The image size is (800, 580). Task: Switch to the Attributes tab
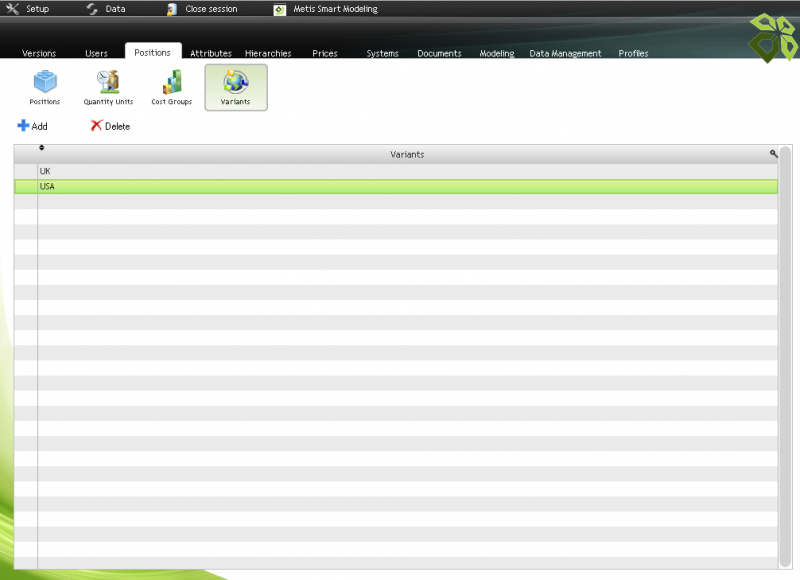pyautogui.click(x=211, y=53)
